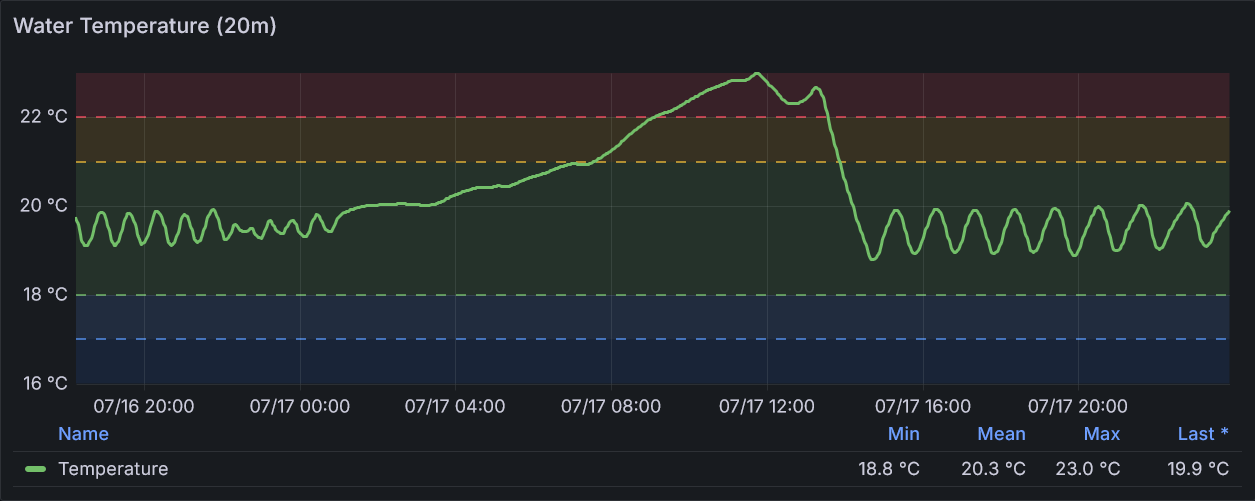The image size is (1255, 501).
Task: Sort the legend by the Max column
Action: (1101, 434)
